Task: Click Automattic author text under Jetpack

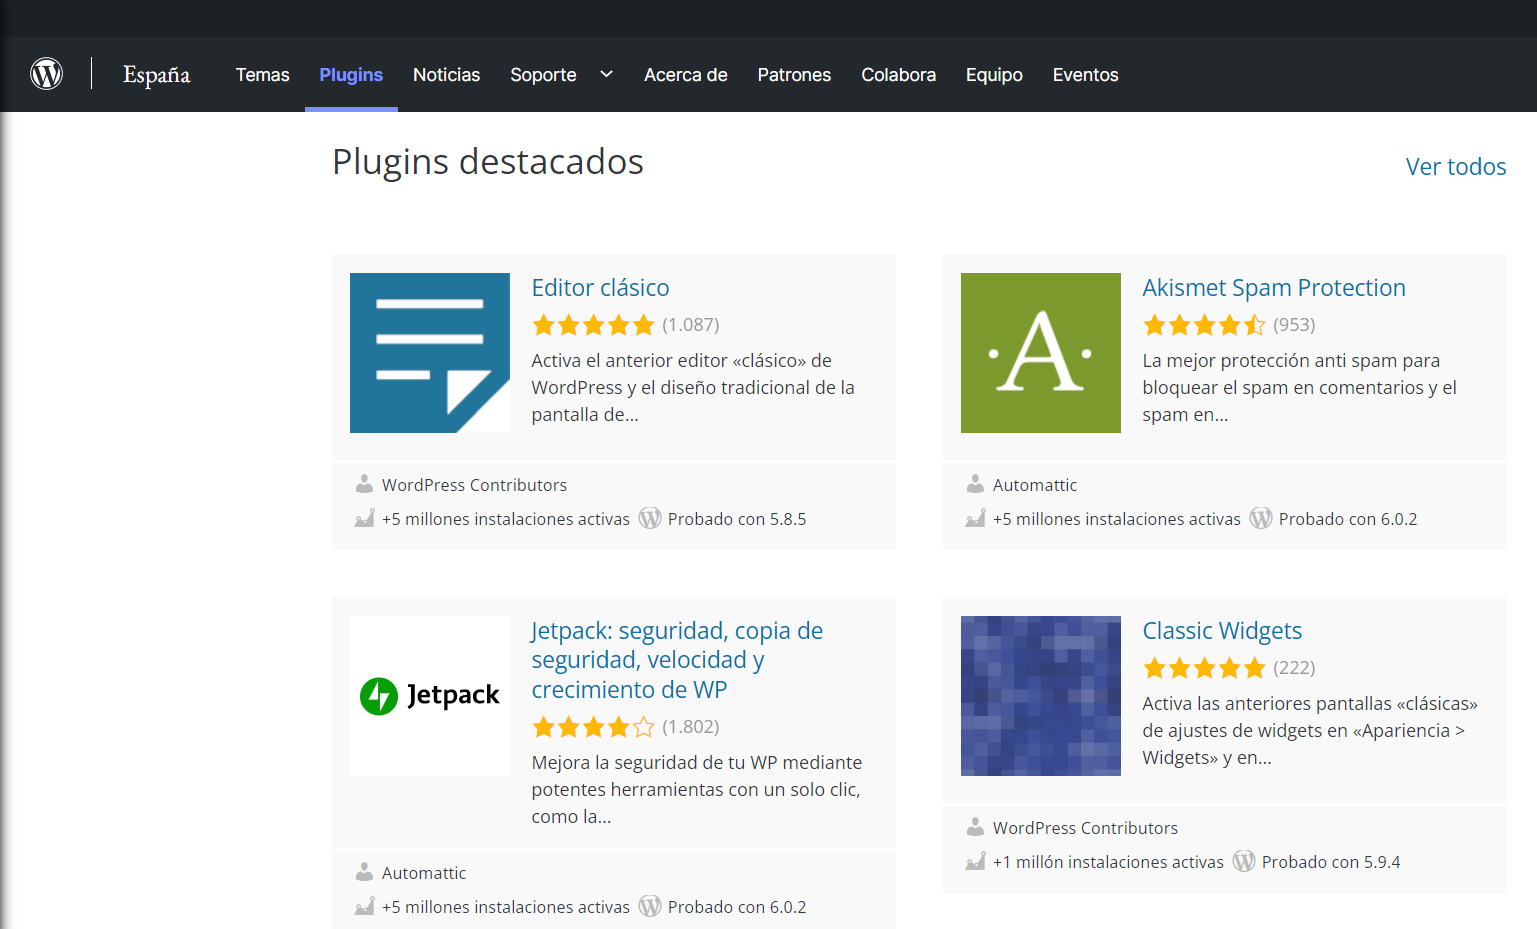Action: [x=424, y=873]
